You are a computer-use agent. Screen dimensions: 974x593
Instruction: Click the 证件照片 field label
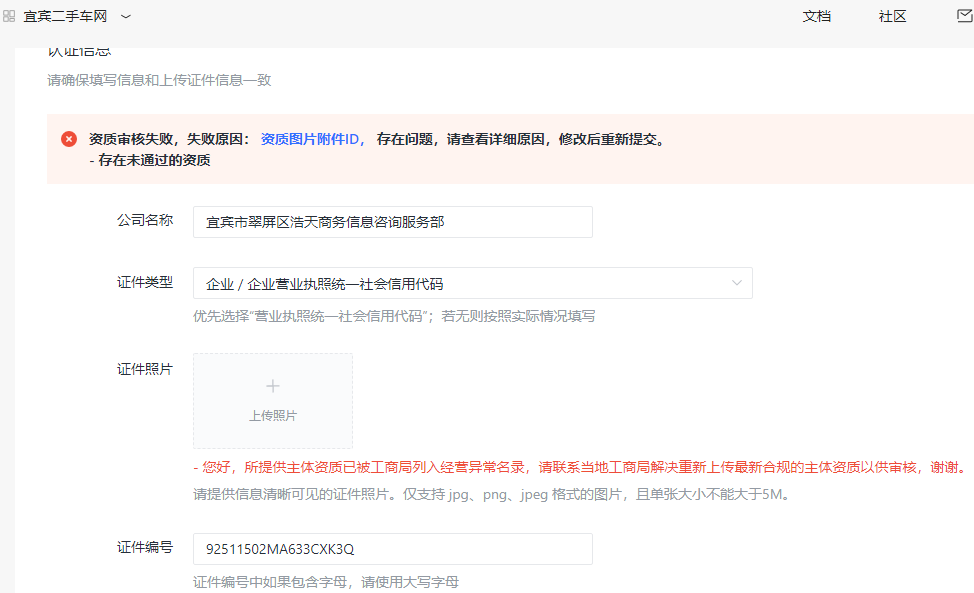pyautogui.click(x=145, y=369)
